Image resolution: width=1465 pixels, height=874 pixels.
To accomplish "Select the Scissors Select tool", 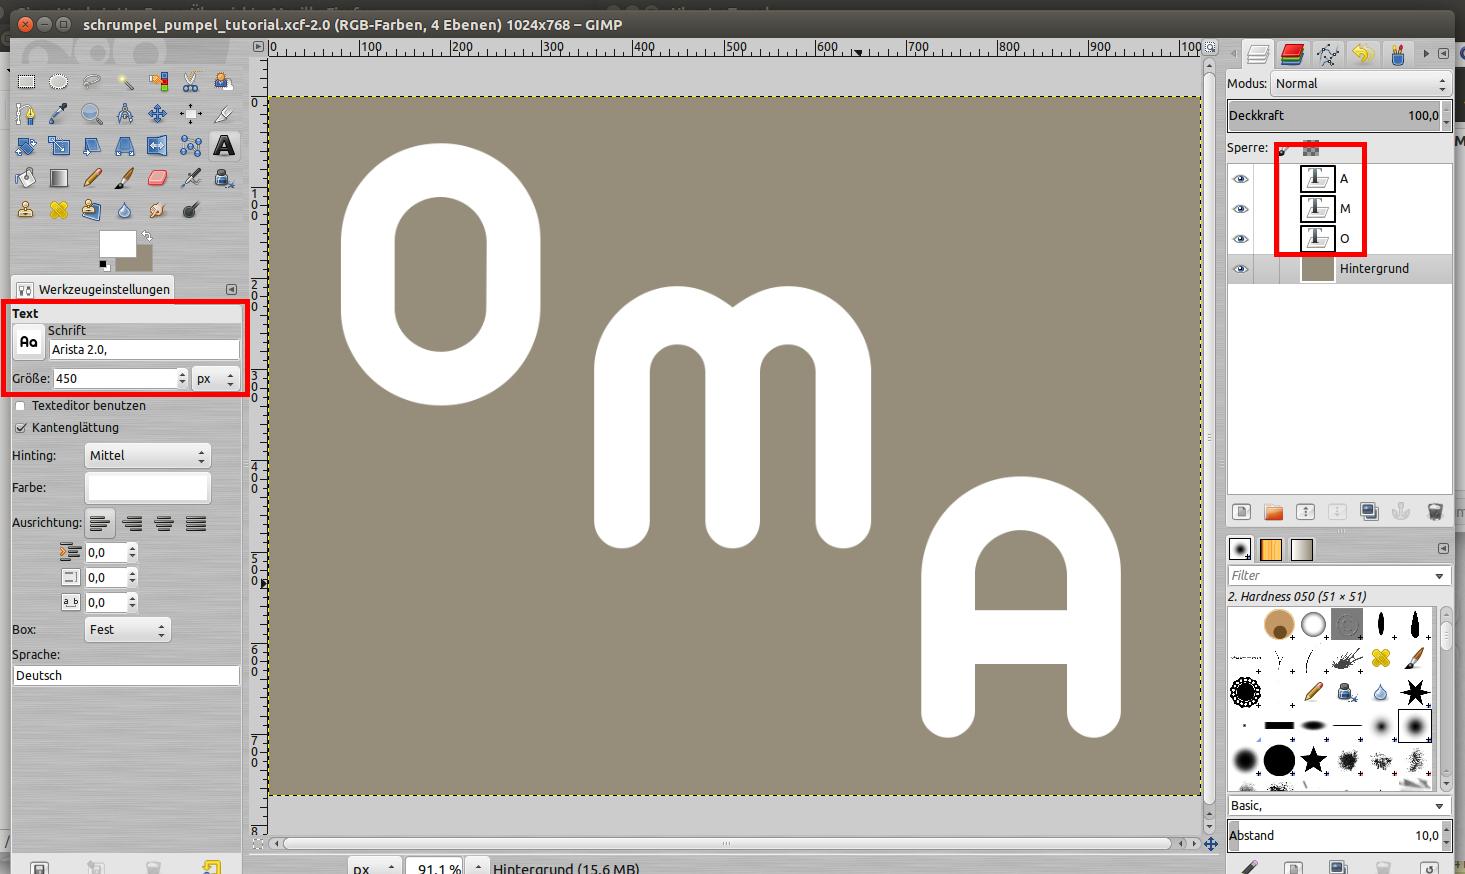I will [x=191, y=82].
